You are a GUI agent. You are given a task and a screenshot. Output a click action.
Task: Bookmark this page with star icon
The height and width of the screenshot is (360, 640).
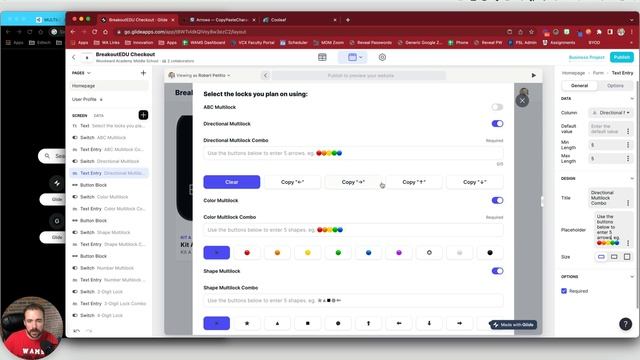pyautogui.click(x=531, y=32)
